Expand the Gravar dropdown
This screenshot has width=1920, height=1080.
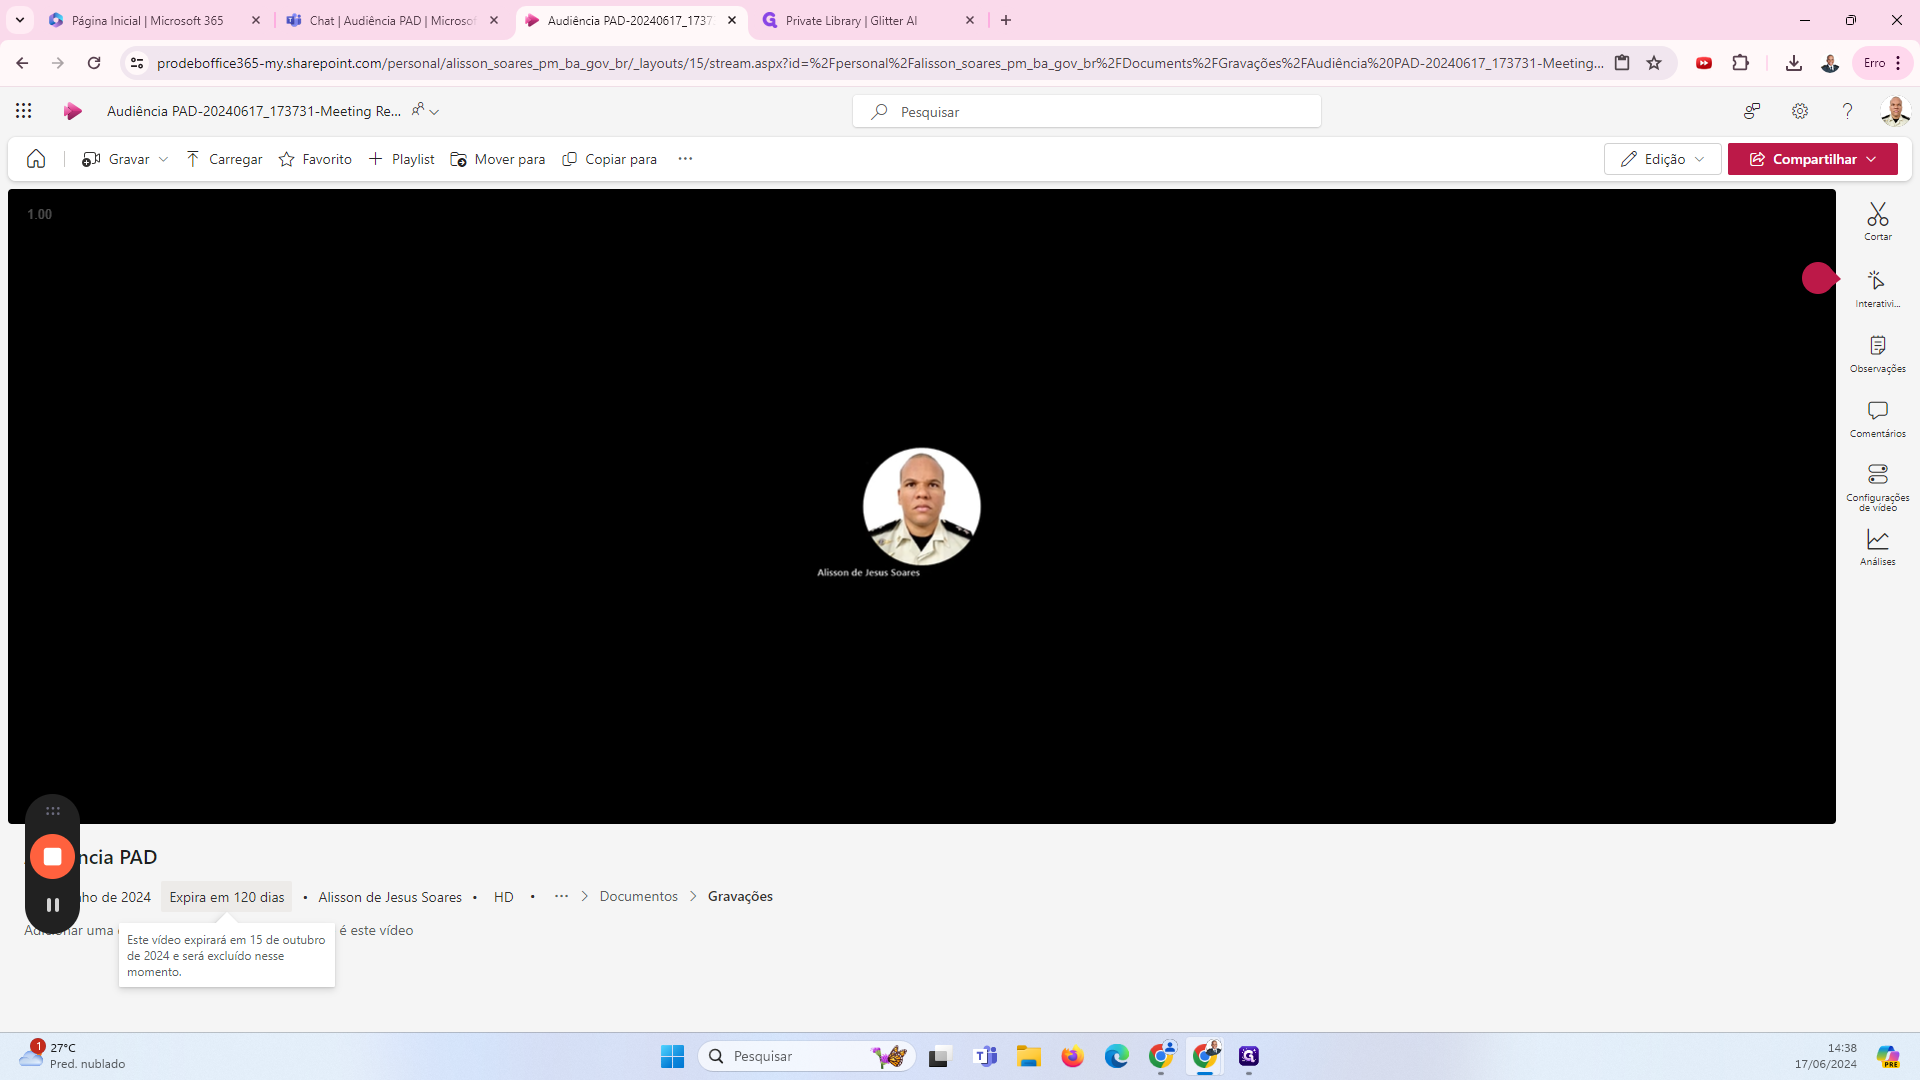[164, 159]
